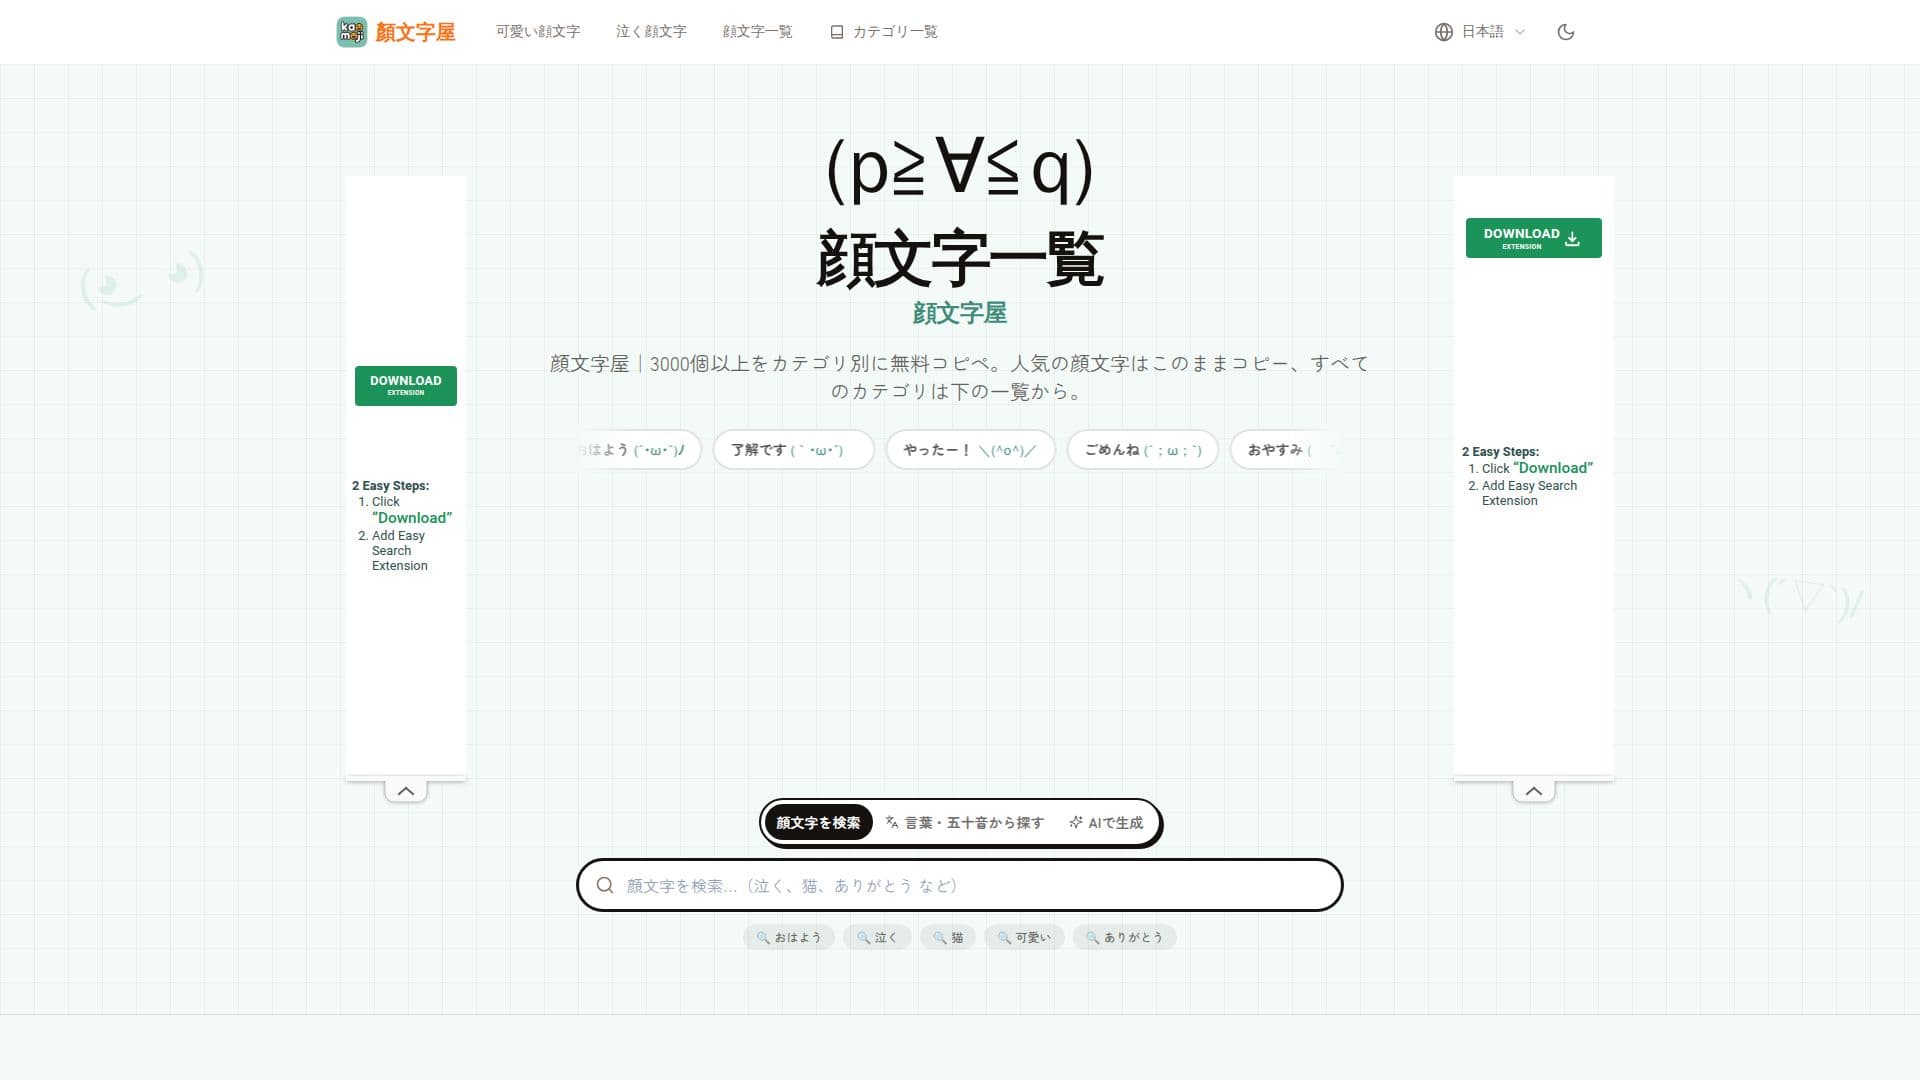Click the globe language icon
The width and height of the screenshot is (1920, 1080).
tap(1443, 32)
